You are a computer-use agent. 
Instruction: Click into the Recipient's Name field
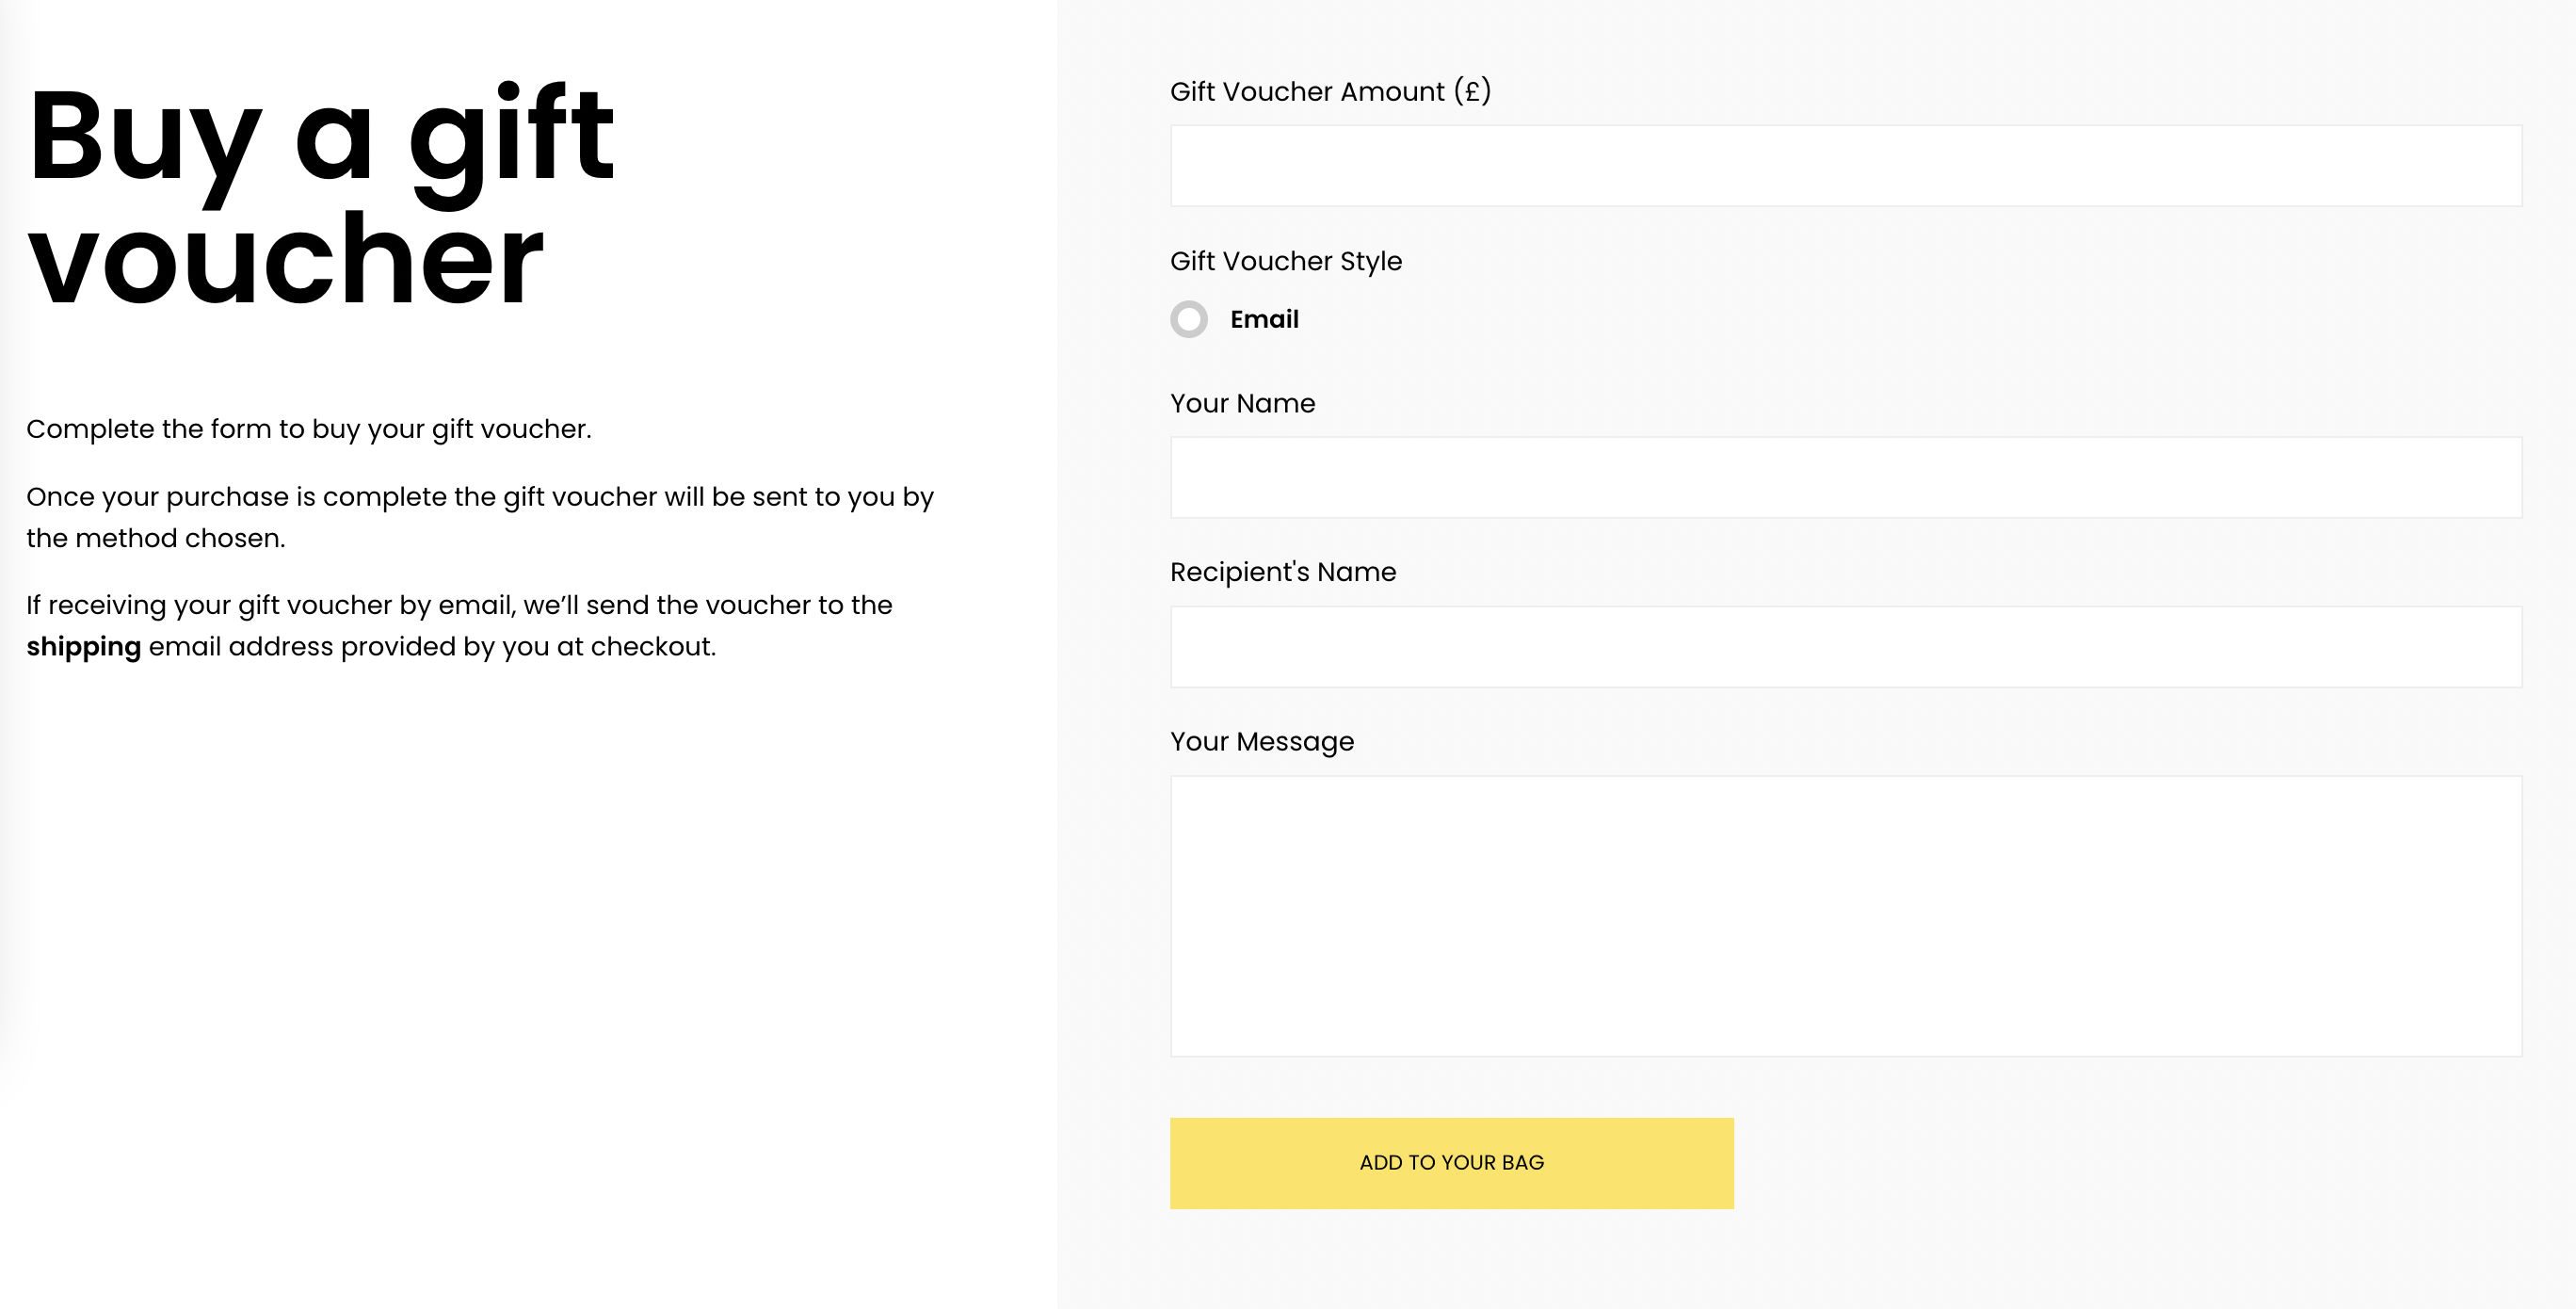click(x=1845, y=647)
